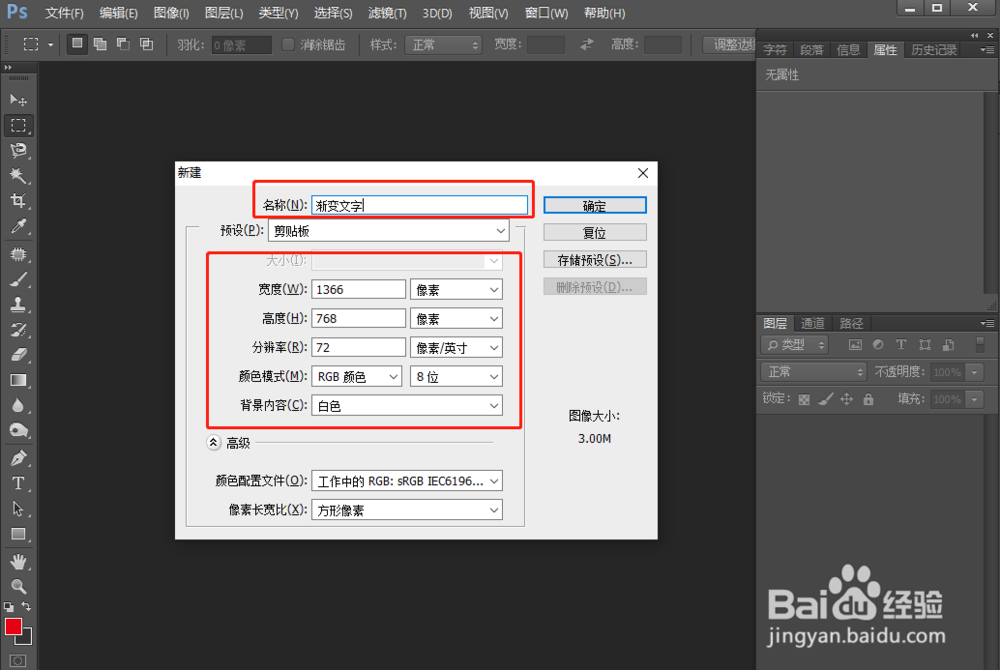
Task: Click the 确定 confirm button
Action: pyautogui.click(x=594, y=204)
